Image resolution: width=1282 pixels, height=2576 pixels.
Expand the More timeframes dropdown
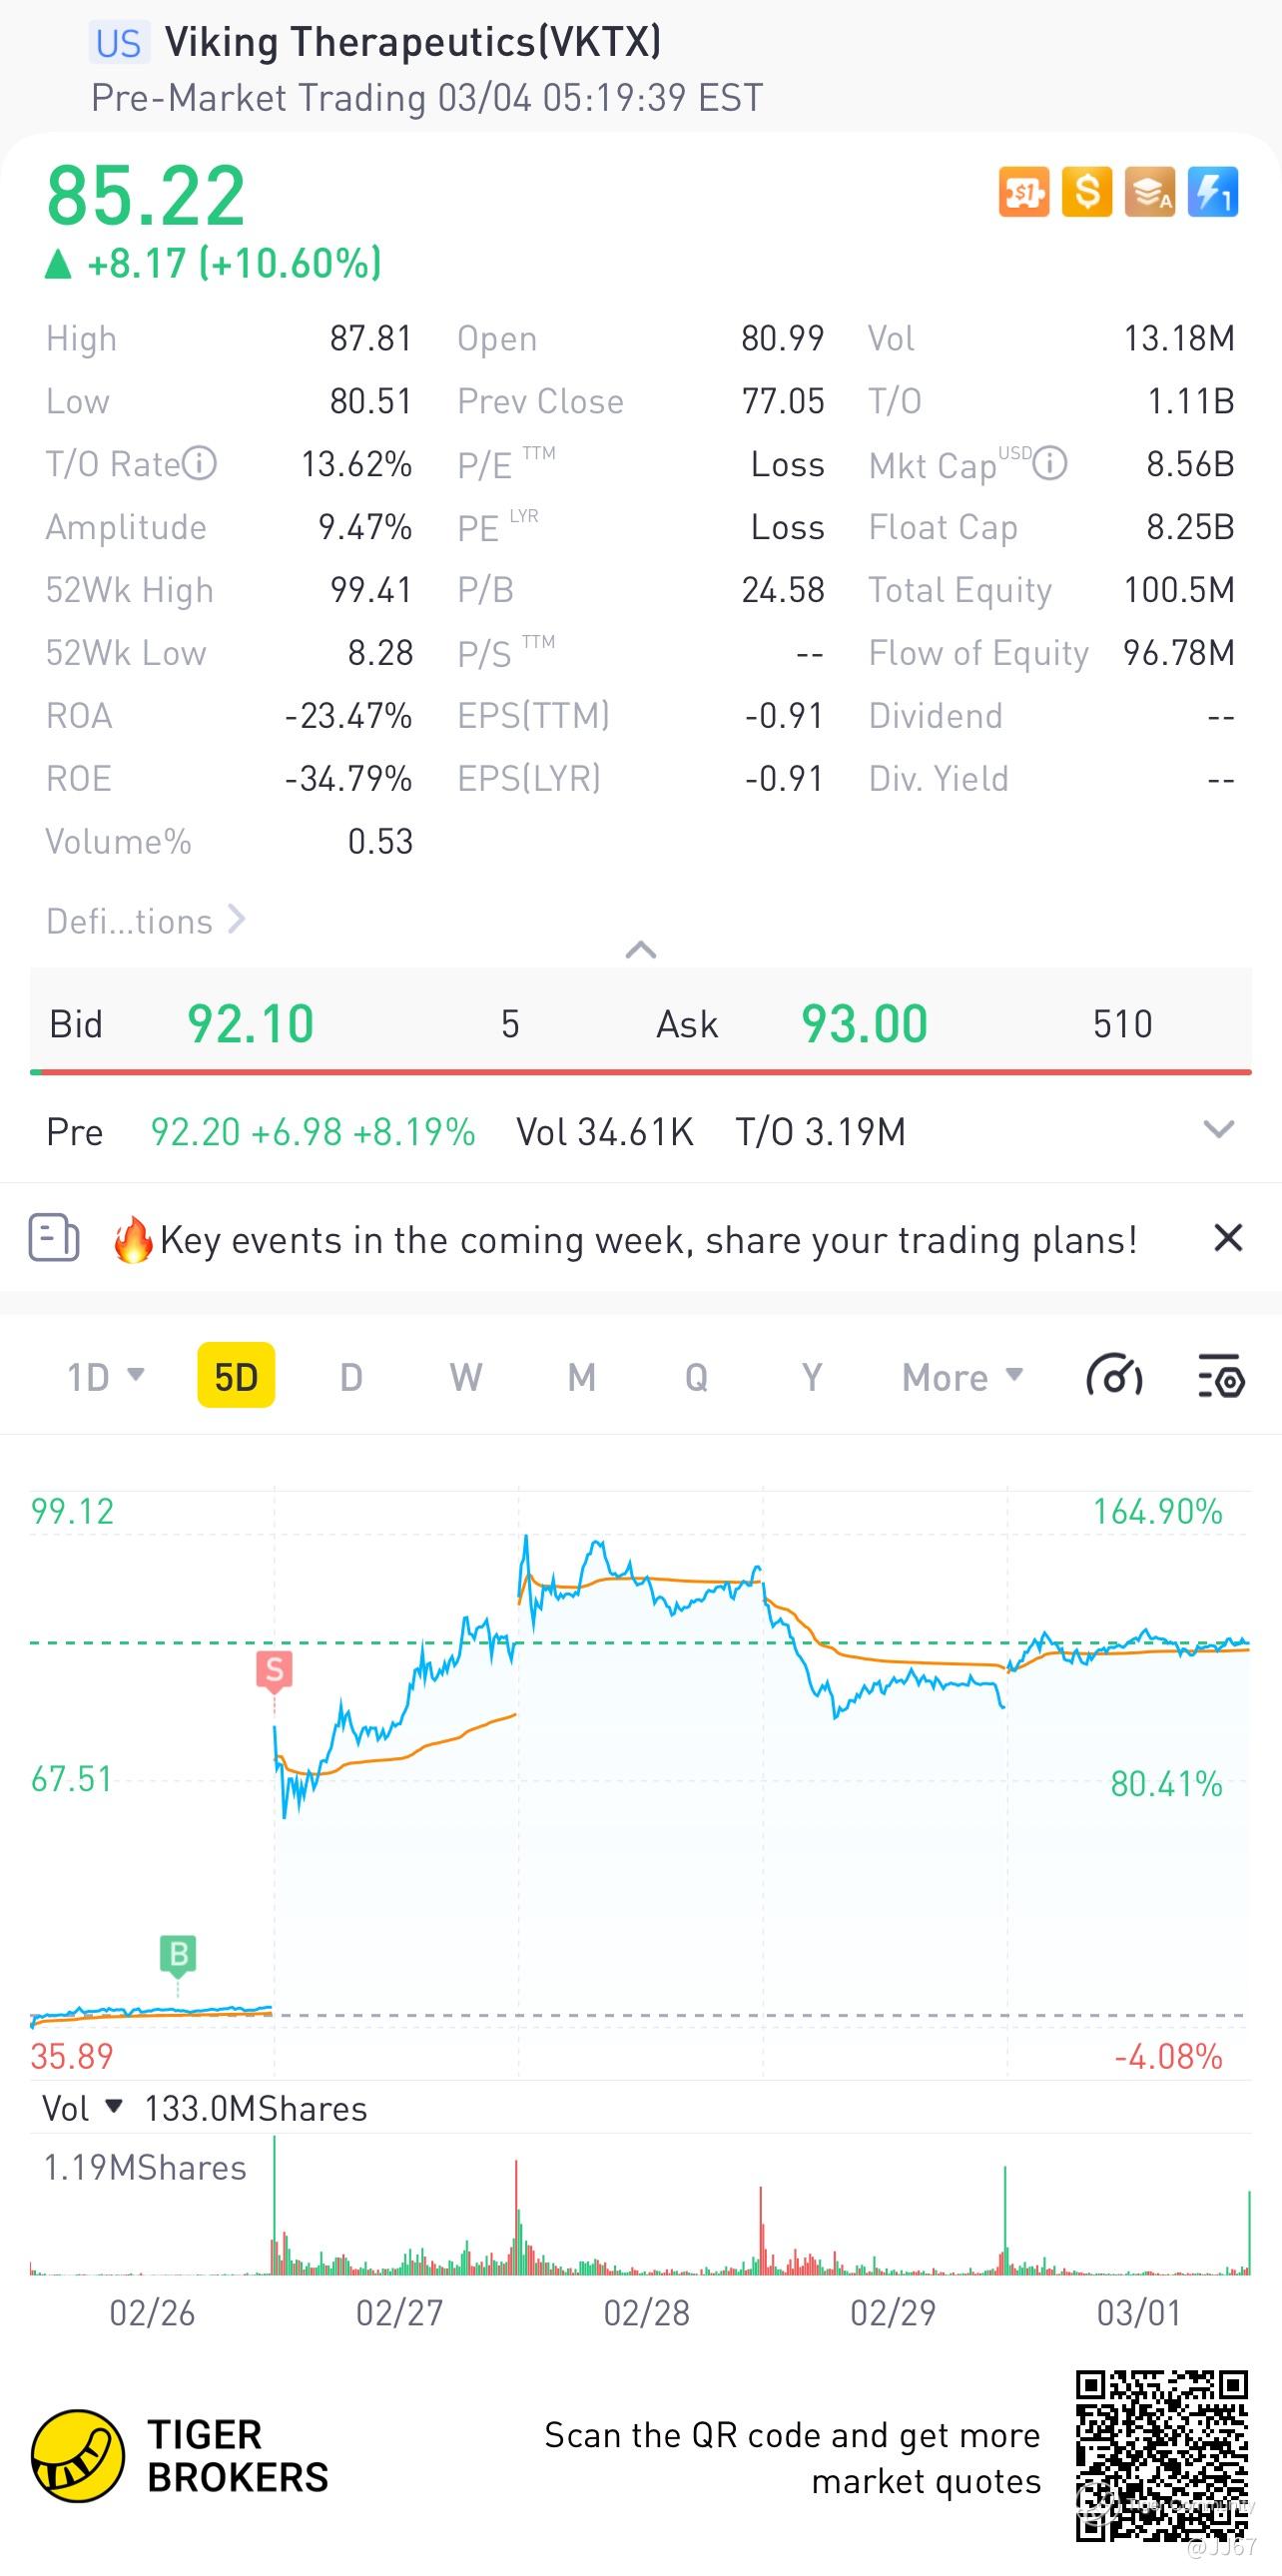click(x=962, y=1377)
